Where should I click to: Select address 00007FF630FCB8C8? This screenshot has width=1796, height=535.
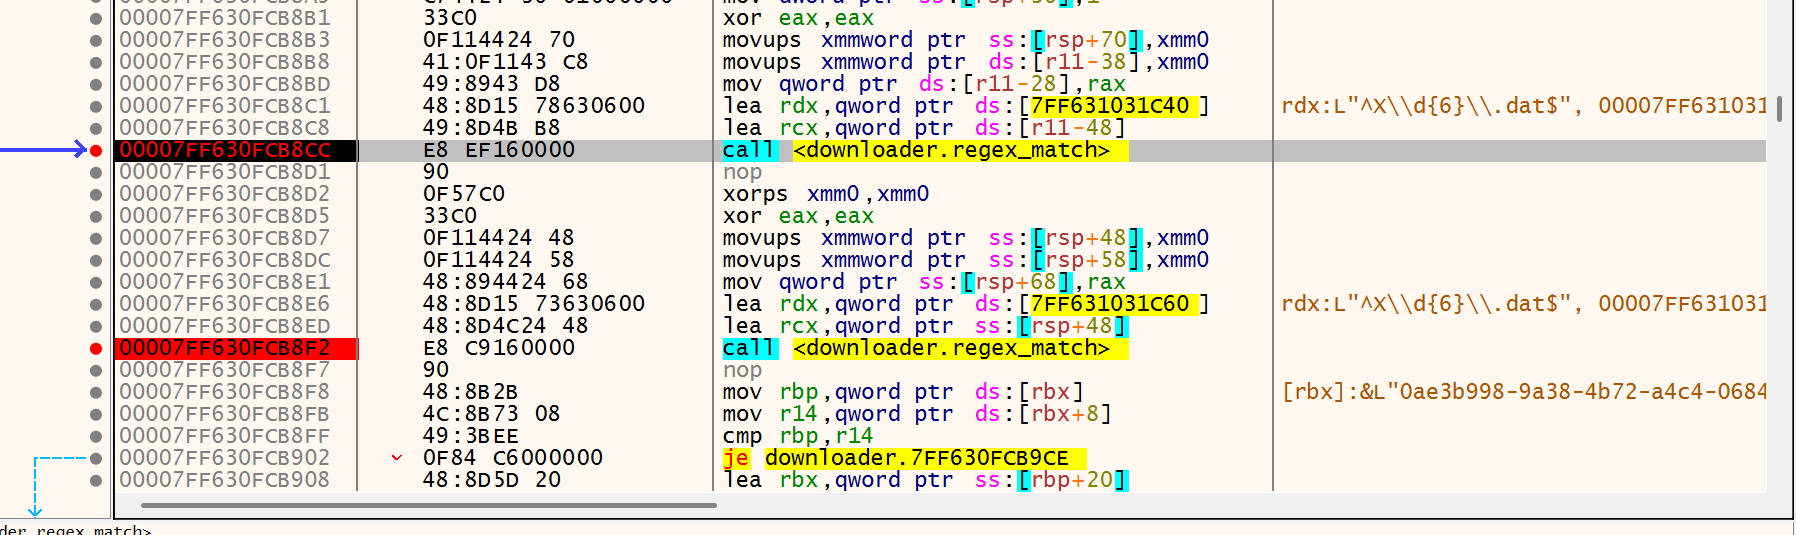tap(225, 128)
